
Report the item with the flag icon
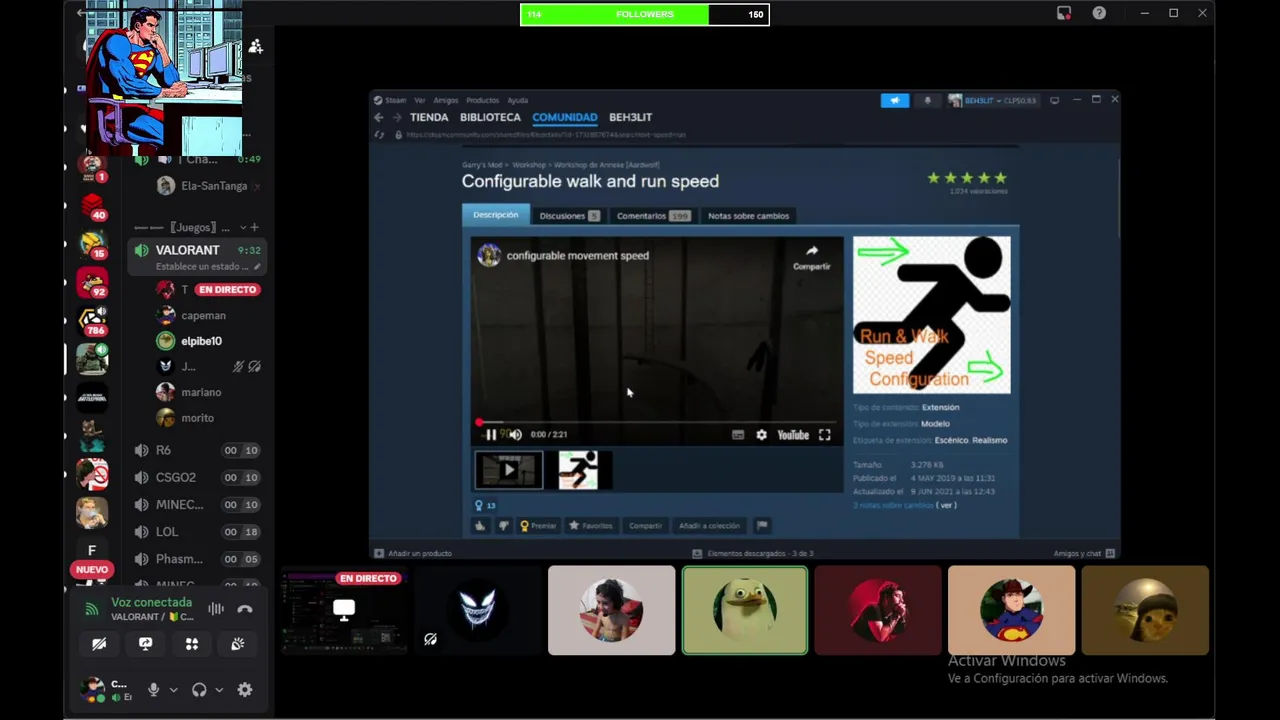(x=762, y=525)
